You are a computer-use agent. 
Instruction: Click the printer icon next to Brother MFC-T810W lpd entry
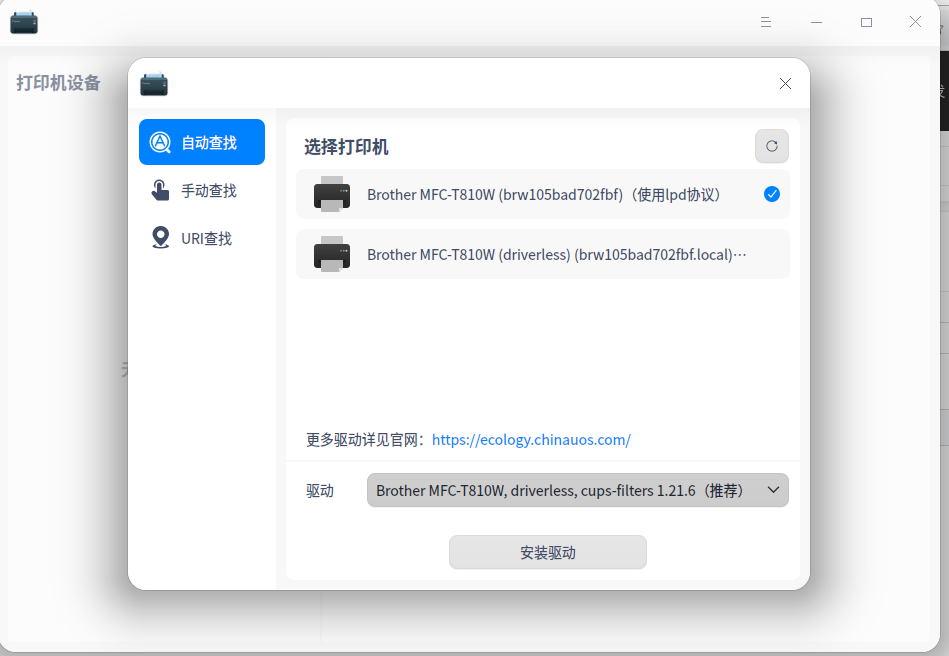[332, 194]
